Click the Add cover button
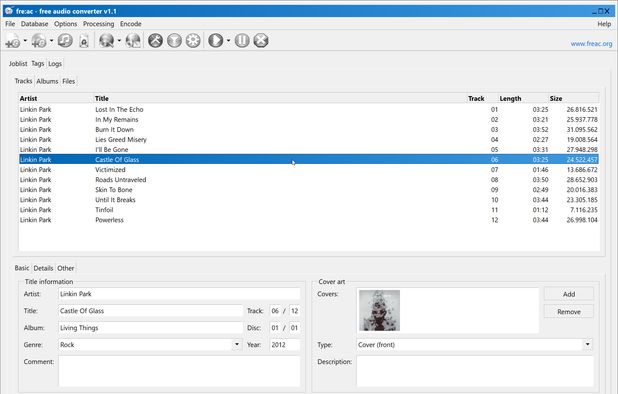Image resolution: width=618 pixels, height=394 pixels. click(x=569, y=294)
